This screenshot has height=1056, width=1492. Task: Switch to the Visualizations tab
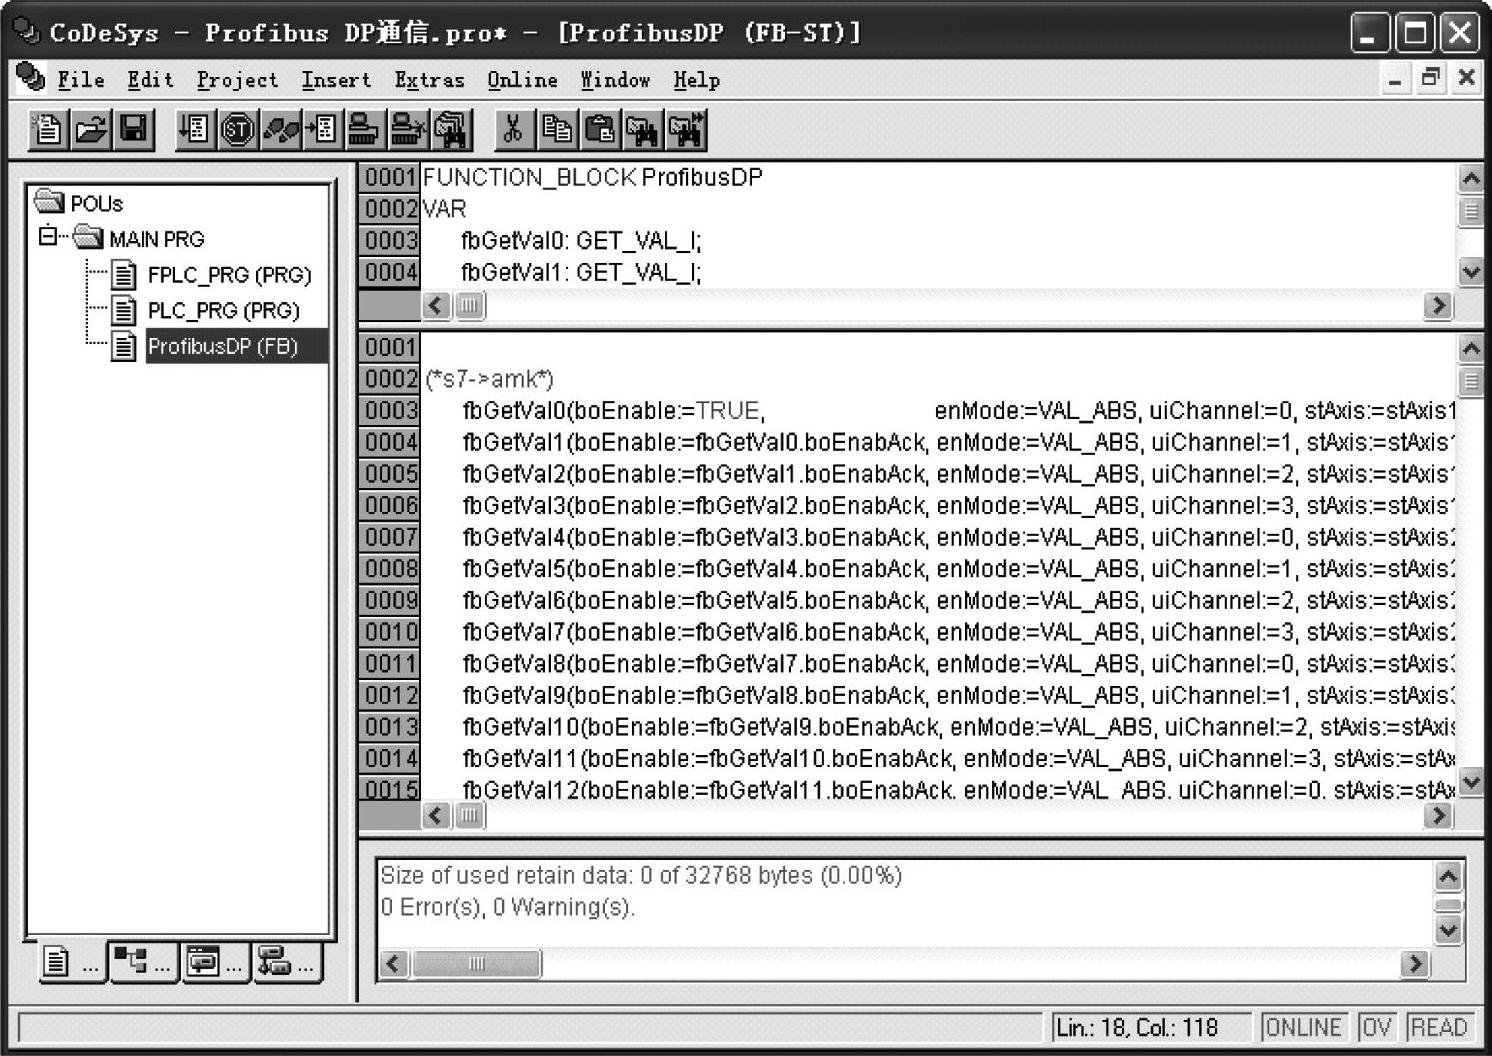(215, 962)
